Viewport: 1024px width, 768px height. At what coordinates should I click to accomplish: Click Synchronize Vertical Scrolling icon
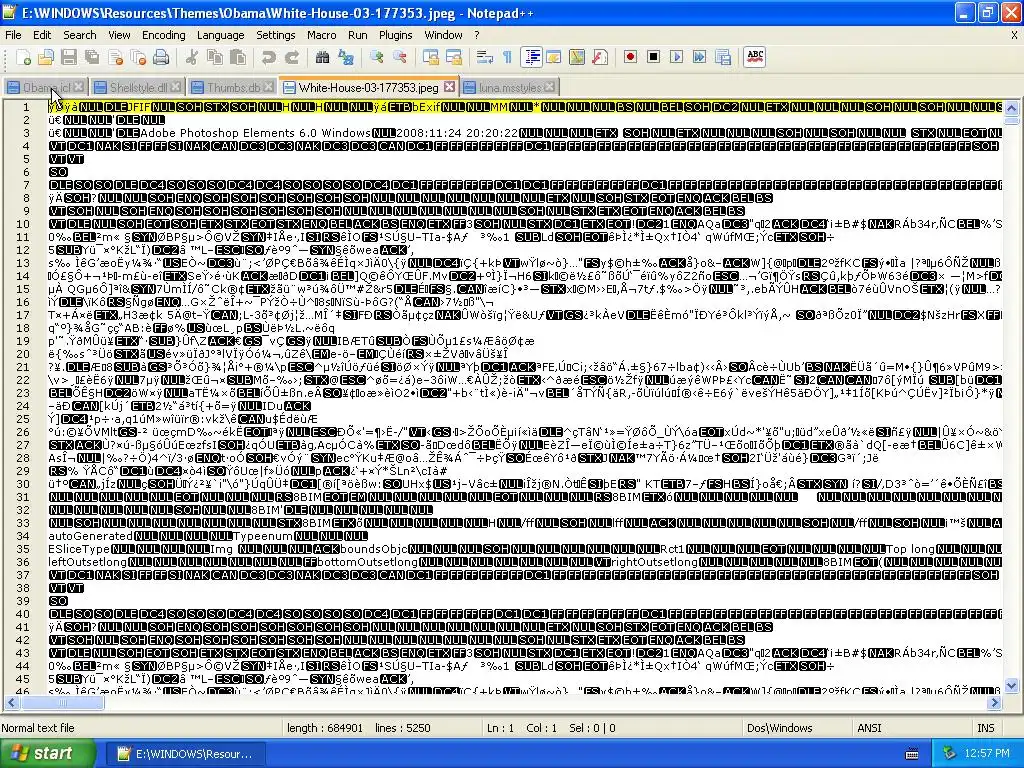coord(430,57)
